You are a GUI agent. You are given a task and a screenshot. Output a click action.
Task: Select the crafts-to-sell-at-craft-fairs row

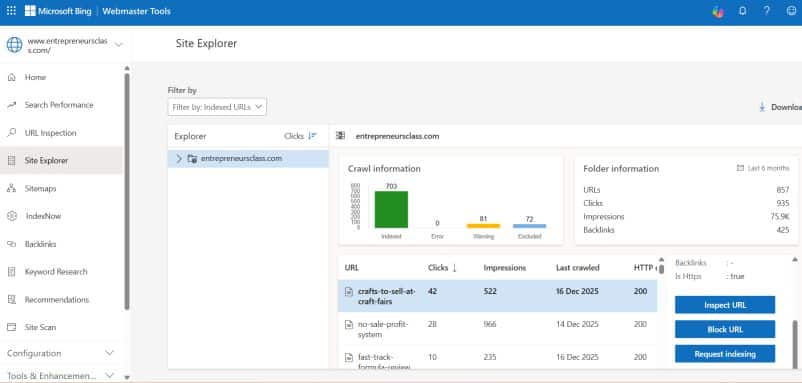[x=497, y=296]
